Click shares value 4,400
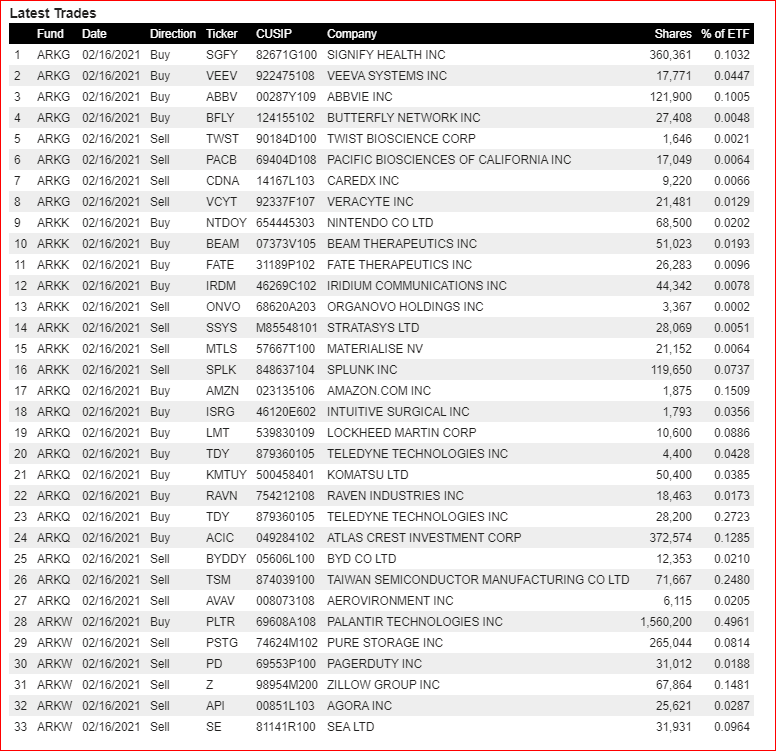Viewport: 776px width, 751px height. click(677, 454)
